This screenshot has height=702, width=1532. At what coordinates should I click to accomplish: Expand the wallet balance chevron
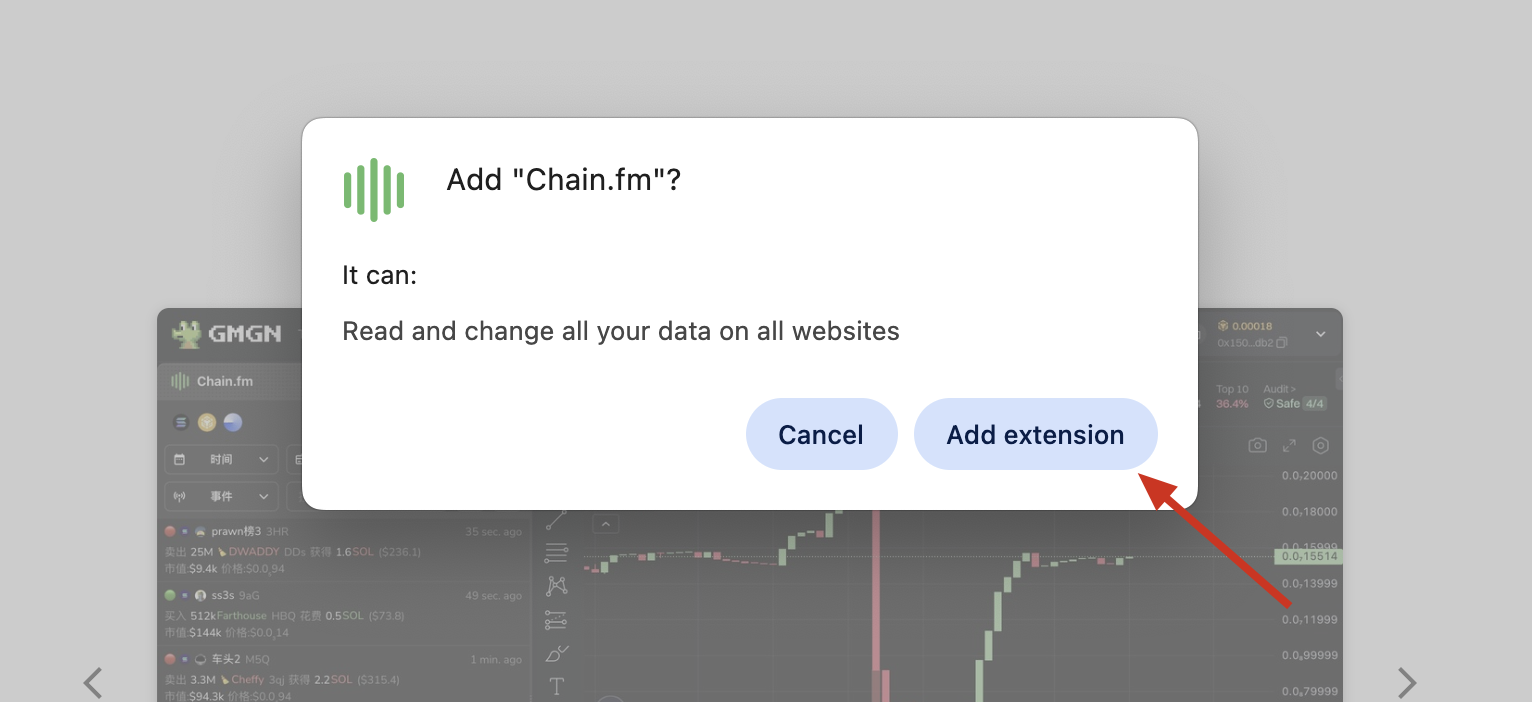1321,334
